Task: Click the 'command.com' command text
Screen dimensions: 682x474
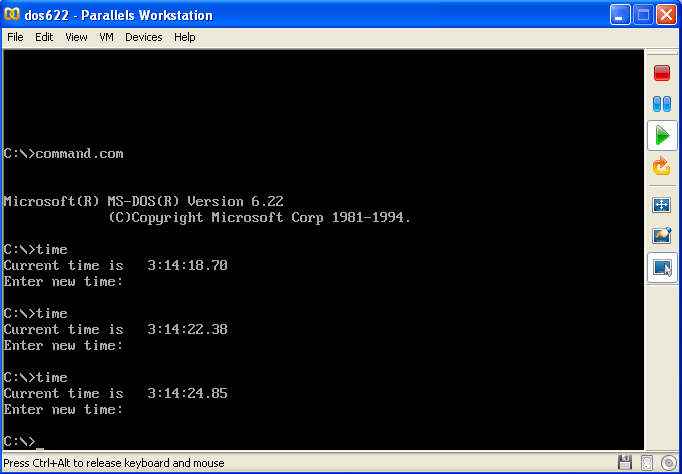Action: [80, 154]
